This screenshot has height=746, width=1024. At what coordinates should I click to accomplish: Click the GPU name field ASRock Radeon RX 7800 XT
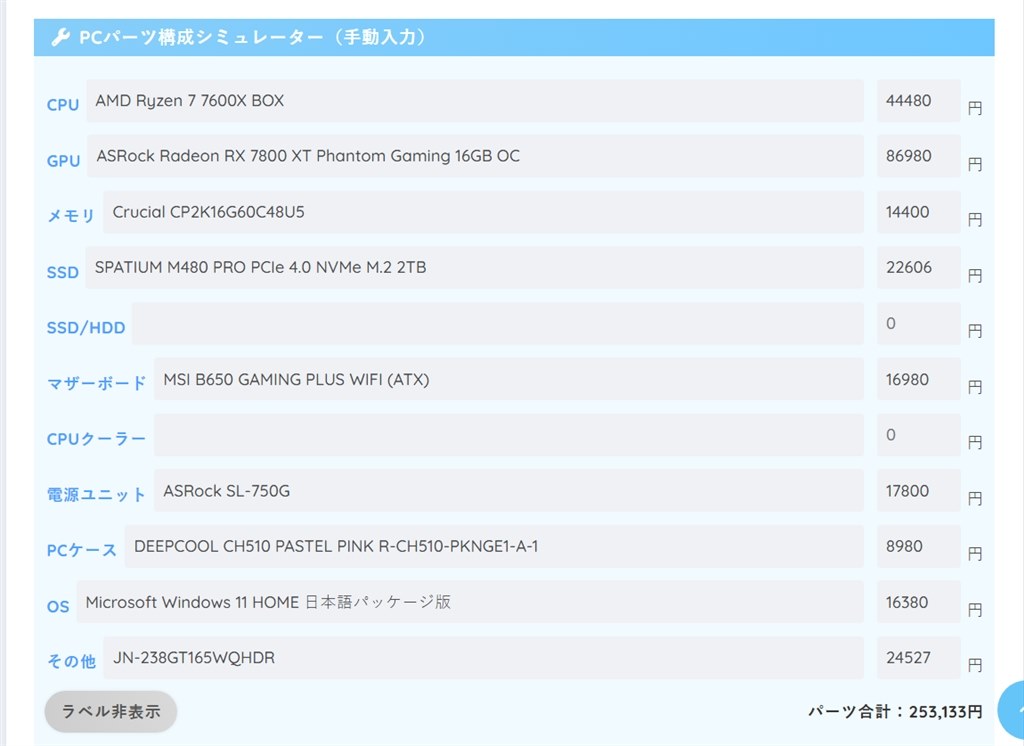pyautogui.click(x=475, y=156)
